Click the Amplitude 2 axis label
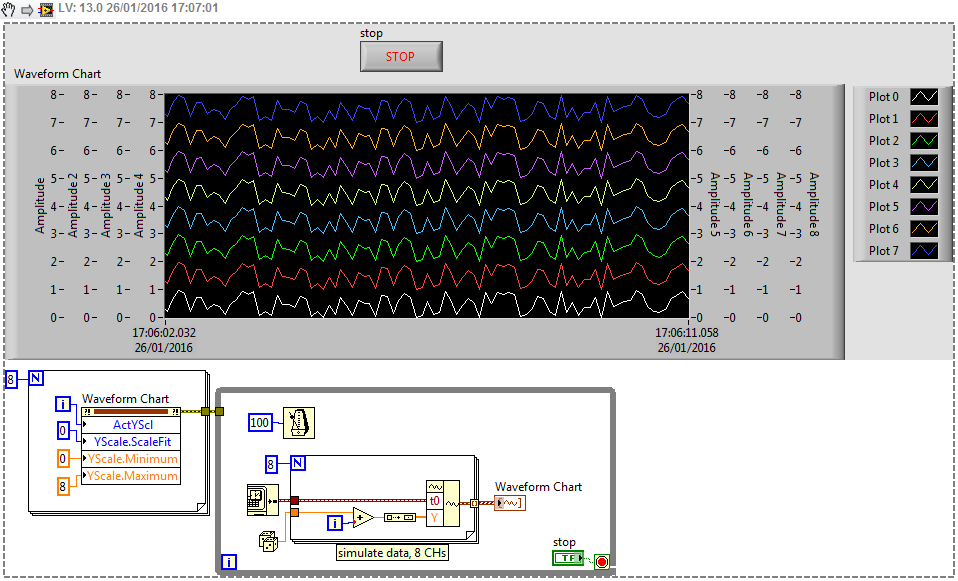 (x=73, y=205)
